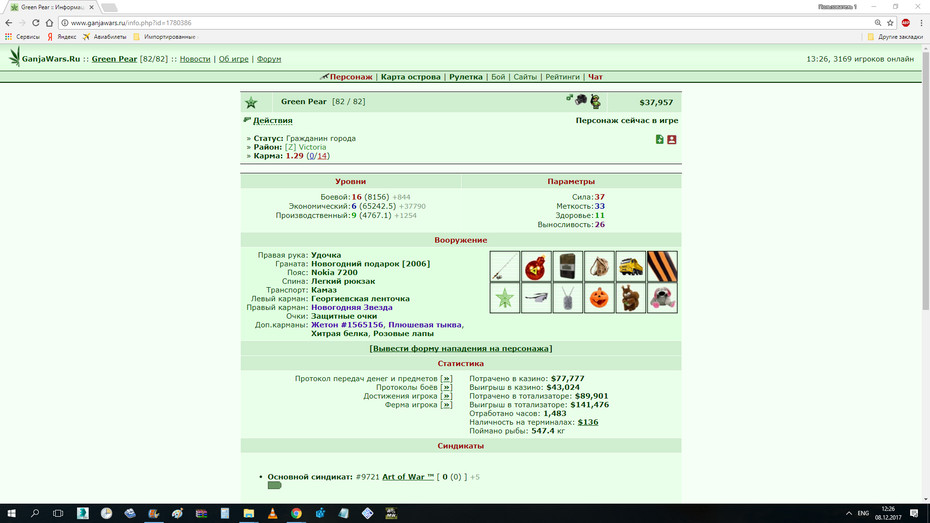Open the Об игре link
This screenshot has height=523, width=930.
tap(234, 59)
